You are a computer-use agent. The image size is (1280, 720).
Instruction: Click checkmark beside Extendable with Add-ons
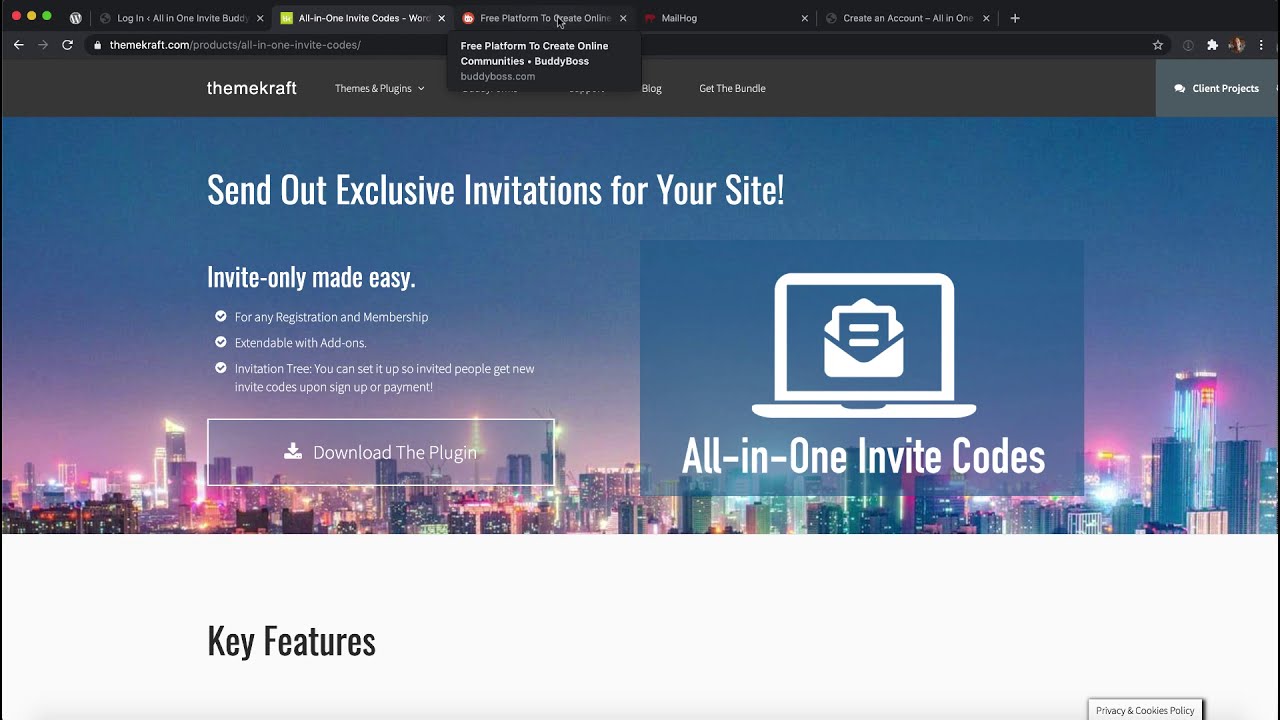click(221, 342)
